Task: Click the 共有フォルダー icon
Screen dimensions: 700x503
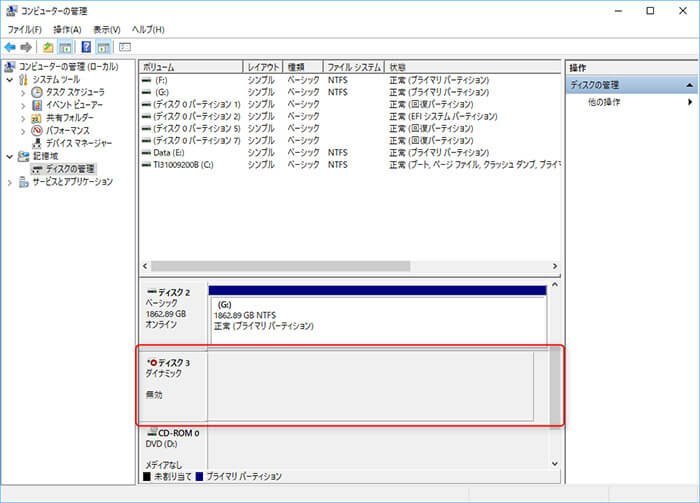Action: point(37,118)
